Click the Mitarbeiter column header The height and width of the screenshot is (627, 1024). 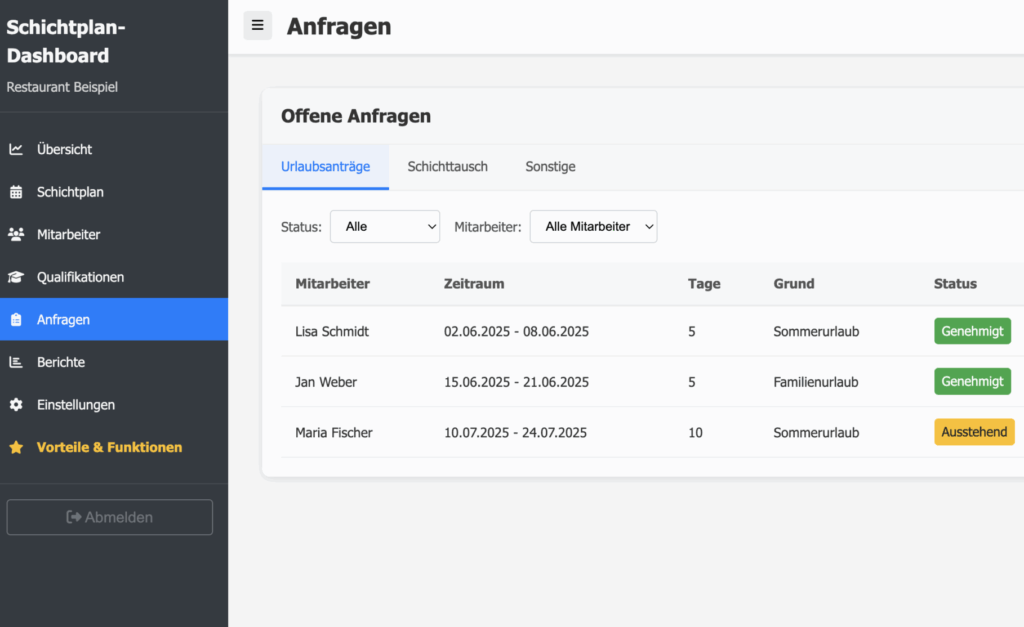(332, 283)
